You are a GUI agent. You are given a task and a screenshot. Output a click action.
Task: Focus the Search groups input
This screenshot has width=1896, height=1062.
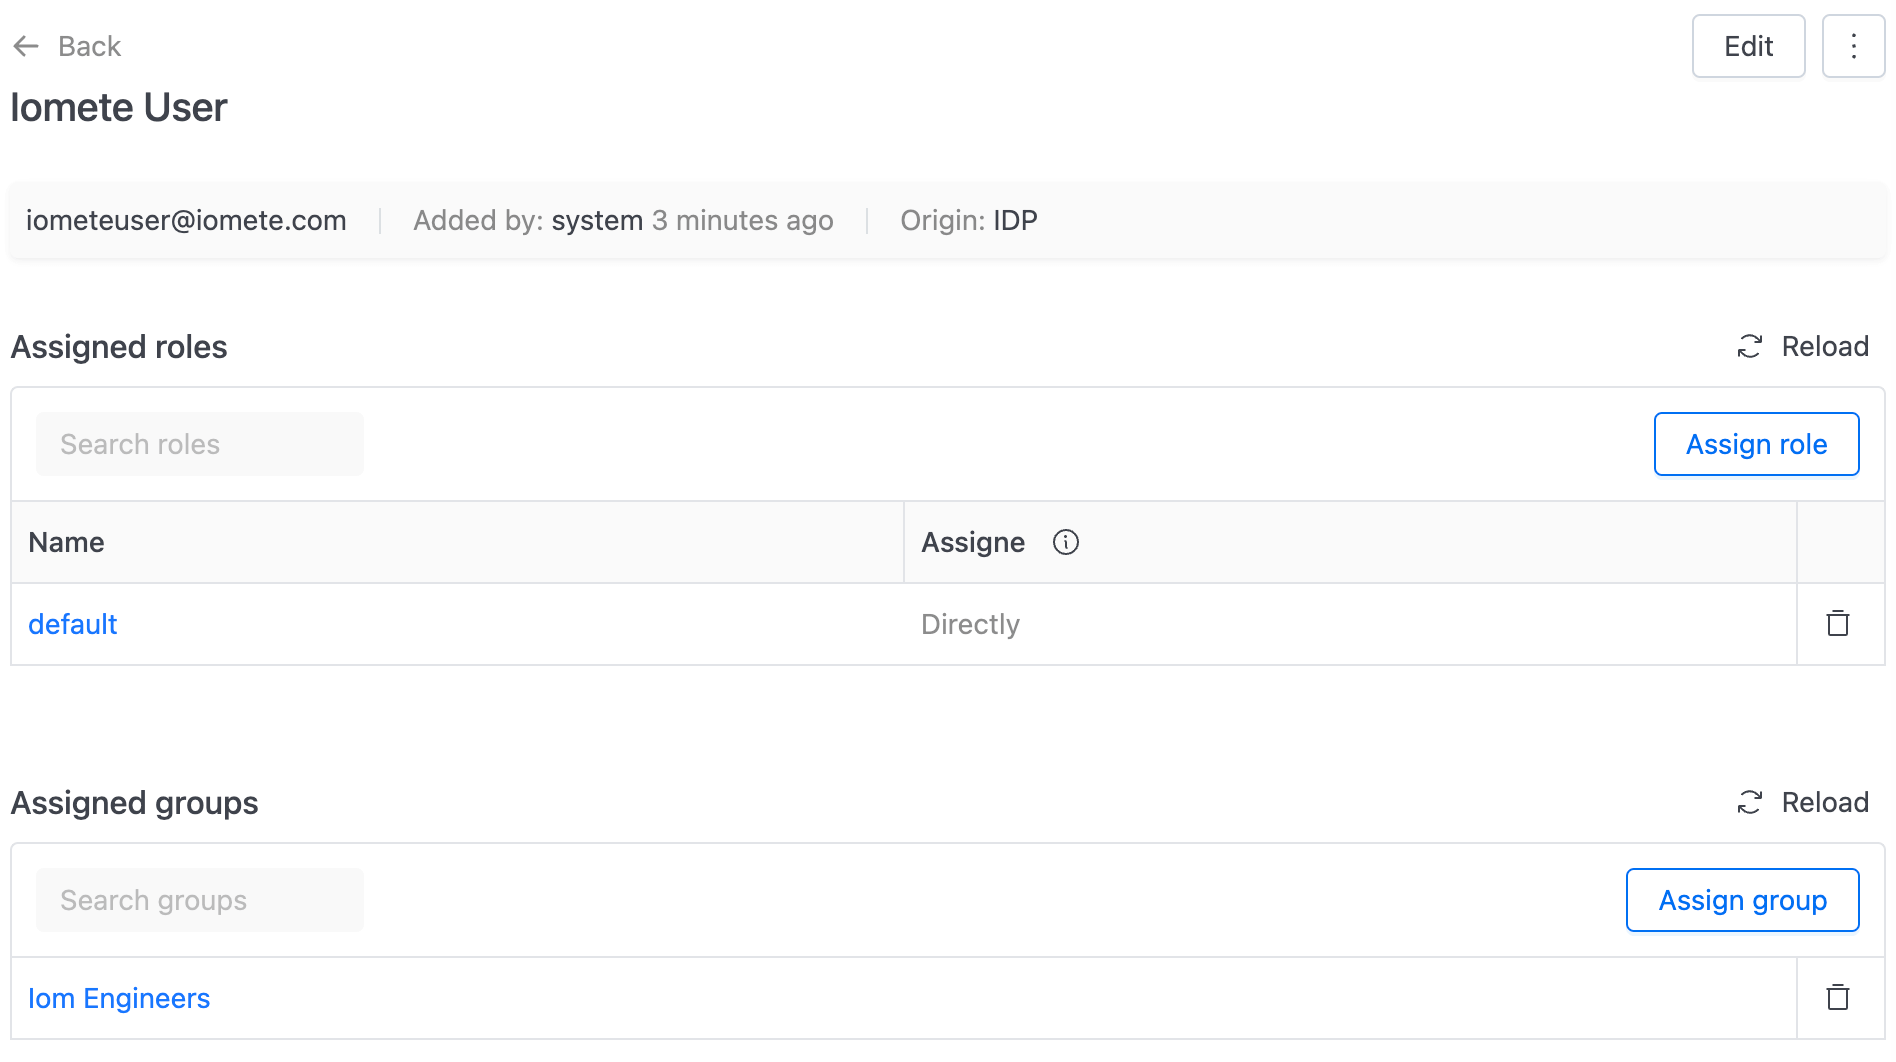point(200,900)
